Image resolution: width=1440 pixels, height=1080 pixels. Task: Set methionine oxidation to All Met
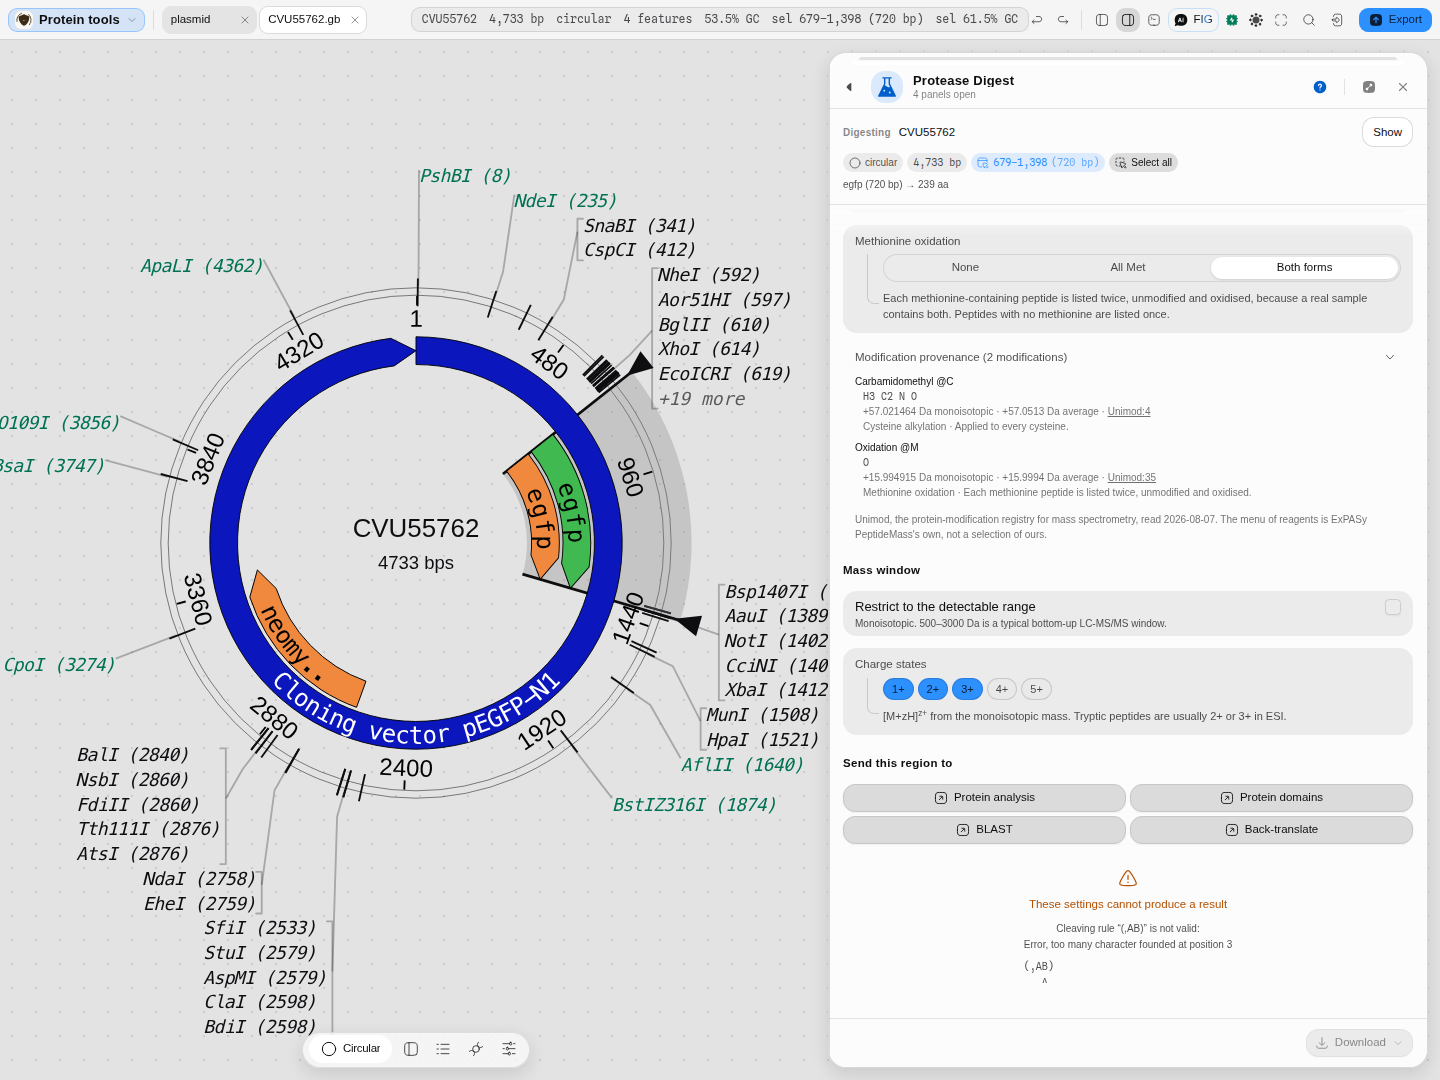(1128, 267)
